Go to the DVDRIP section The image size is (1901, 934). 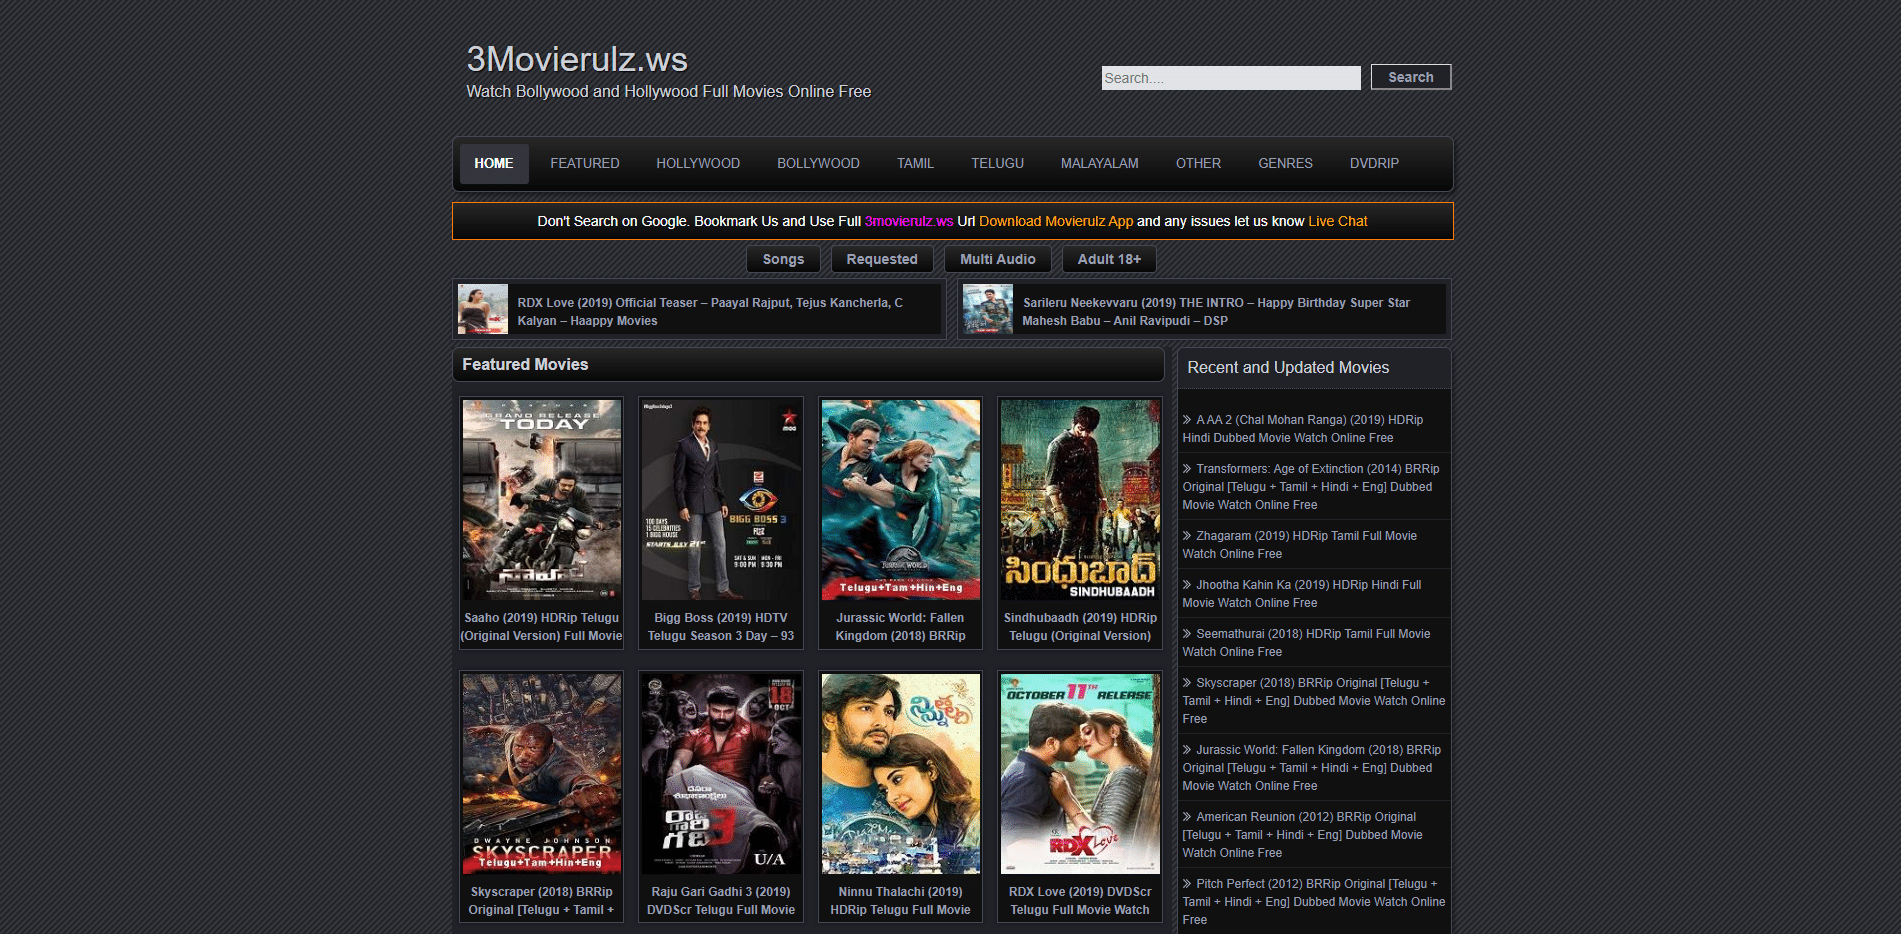coord(1374,163)
